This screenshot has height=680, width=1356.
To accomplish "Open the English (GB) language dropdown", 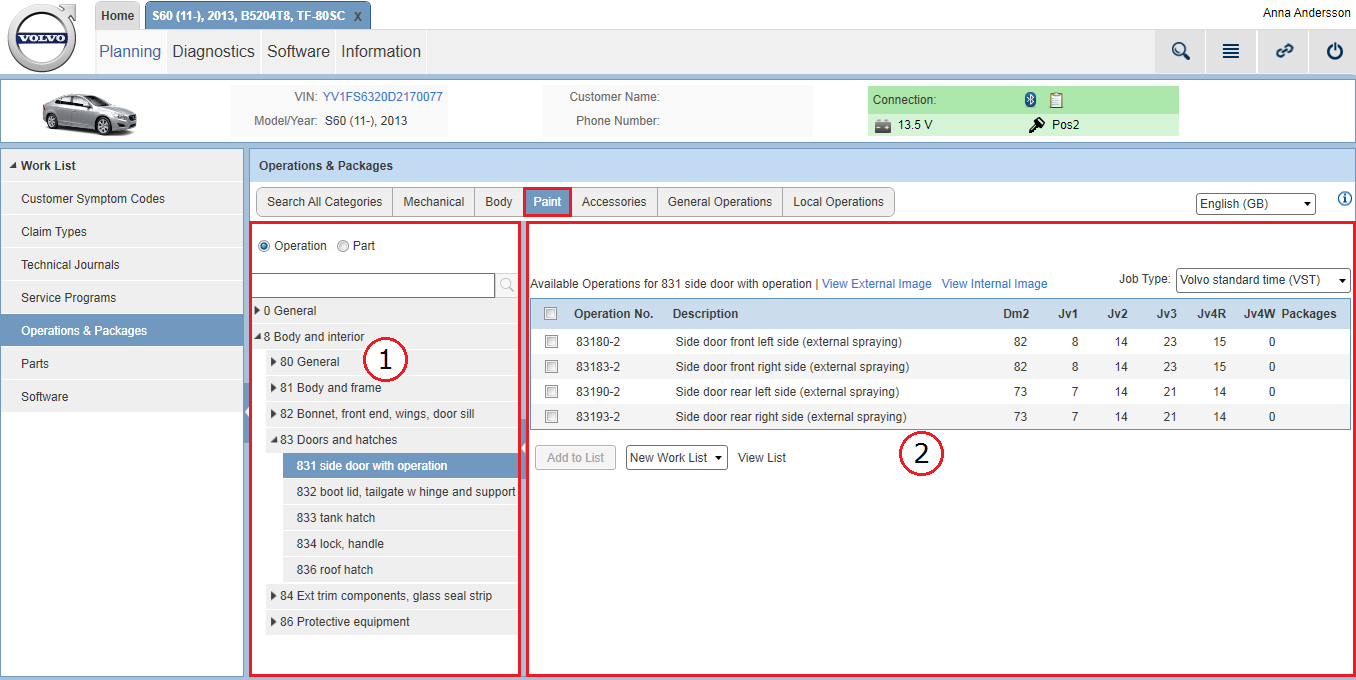I will pos(1256,204).
